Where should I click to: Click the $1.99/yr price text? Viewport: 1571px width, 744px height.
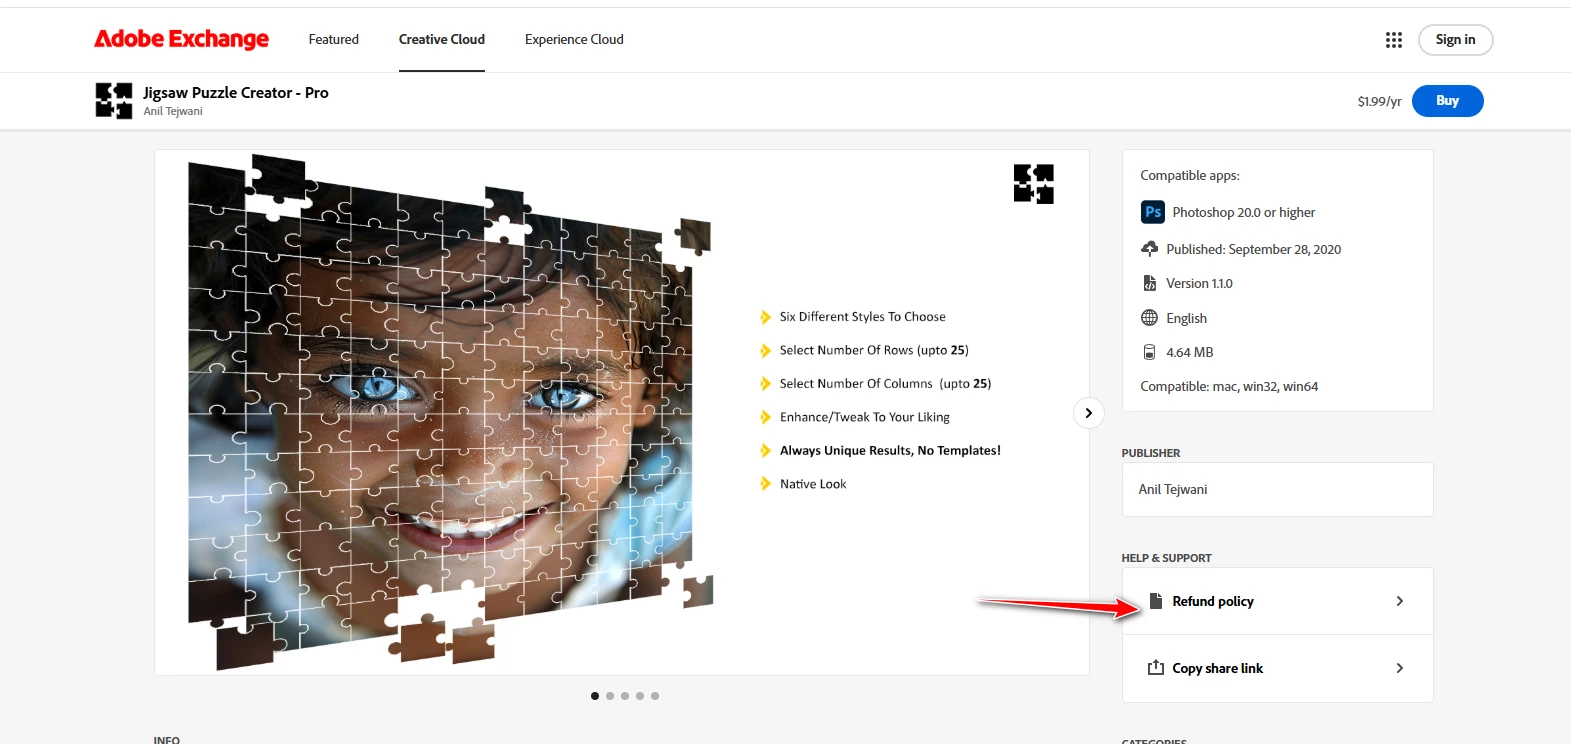coord(1379,101)
